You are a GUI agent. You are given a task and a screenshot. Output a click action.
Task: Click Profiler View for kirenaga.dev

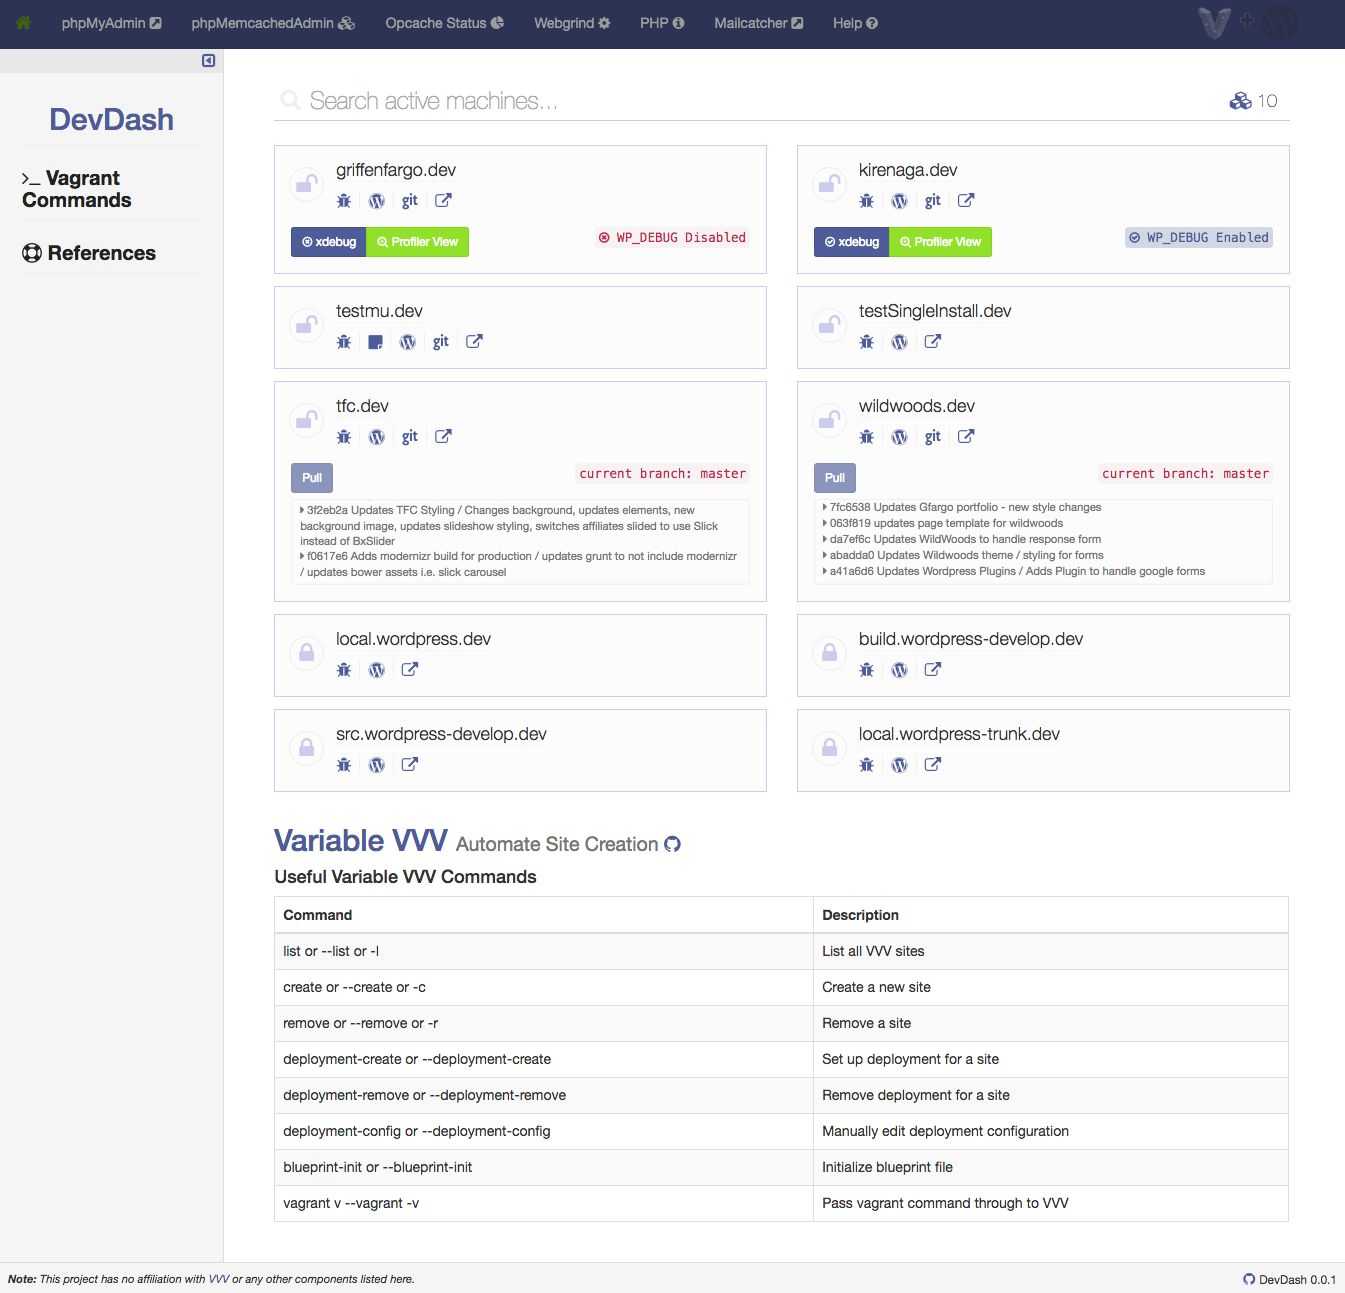[x=940, y=242]
